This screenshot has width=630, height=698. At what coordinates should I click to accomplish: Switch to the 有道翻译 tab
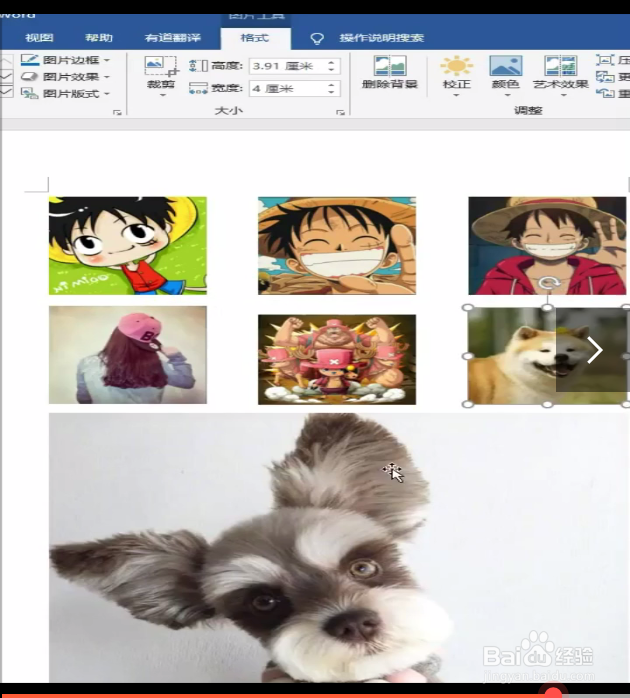point(173,38)
